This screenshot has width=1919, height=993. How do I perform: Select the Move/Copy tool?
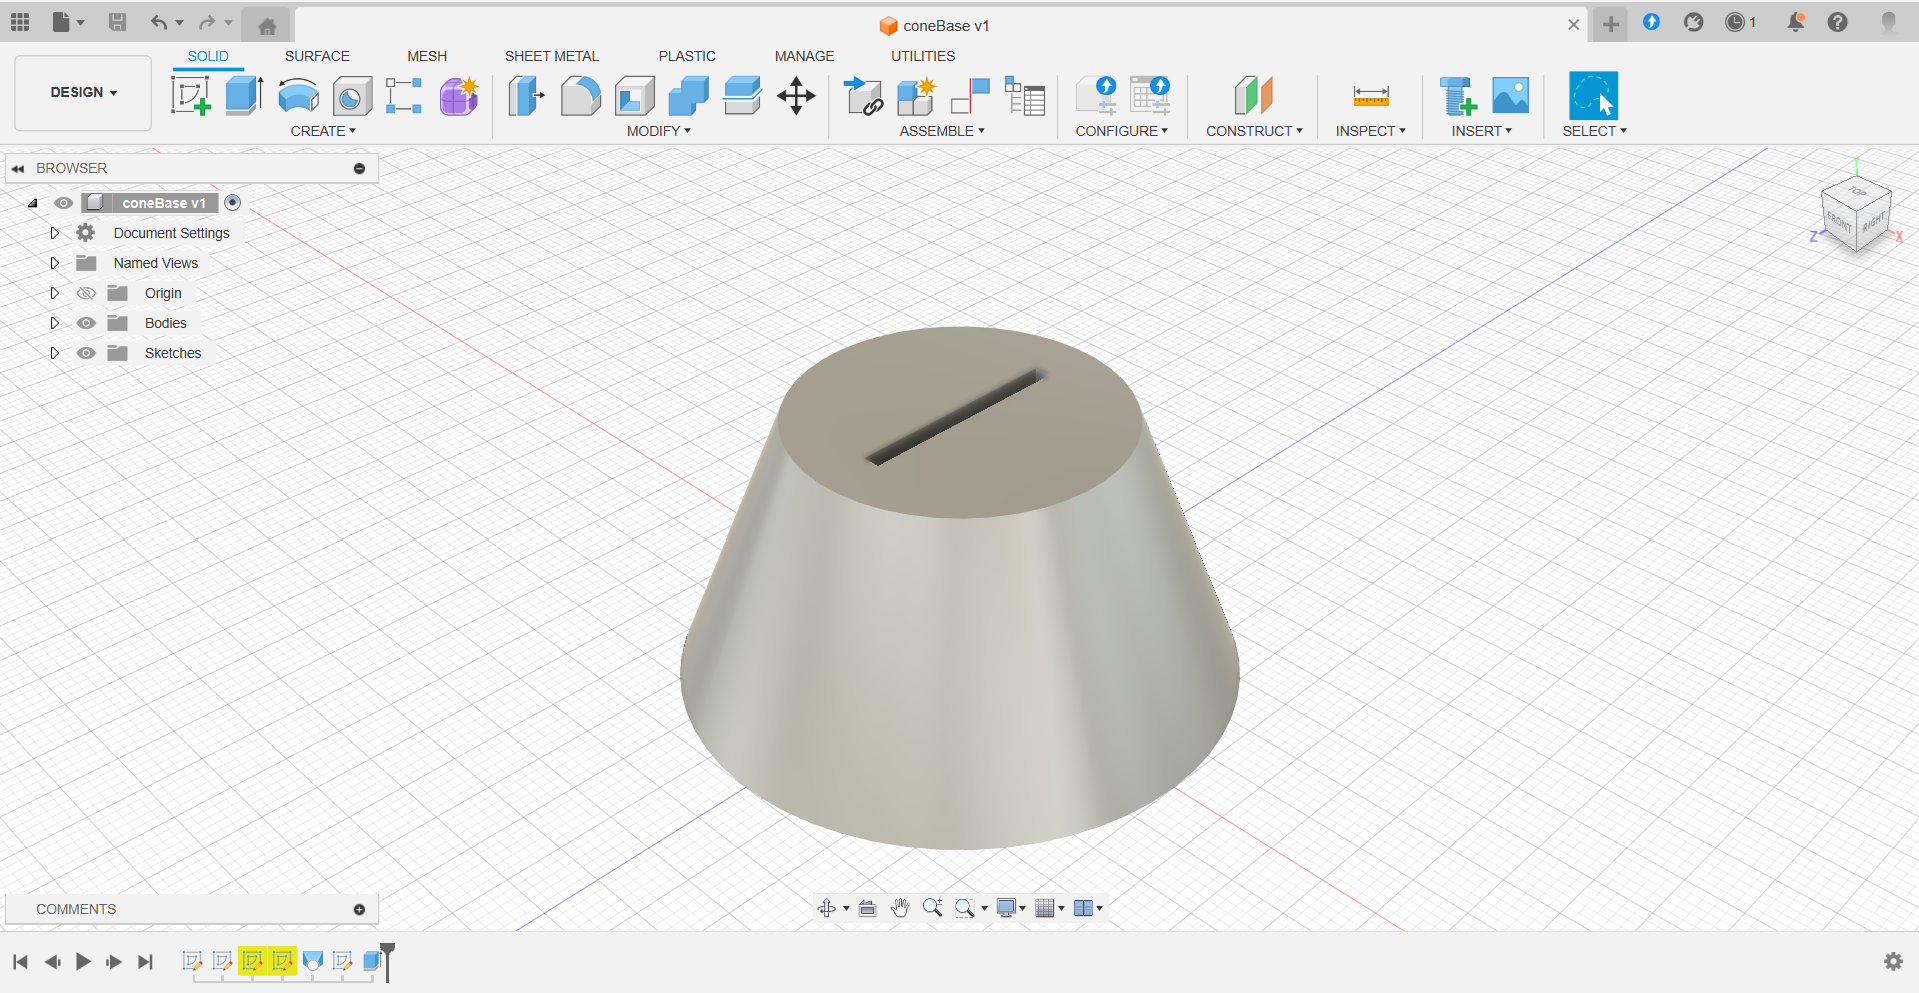[x=796, y=96]
